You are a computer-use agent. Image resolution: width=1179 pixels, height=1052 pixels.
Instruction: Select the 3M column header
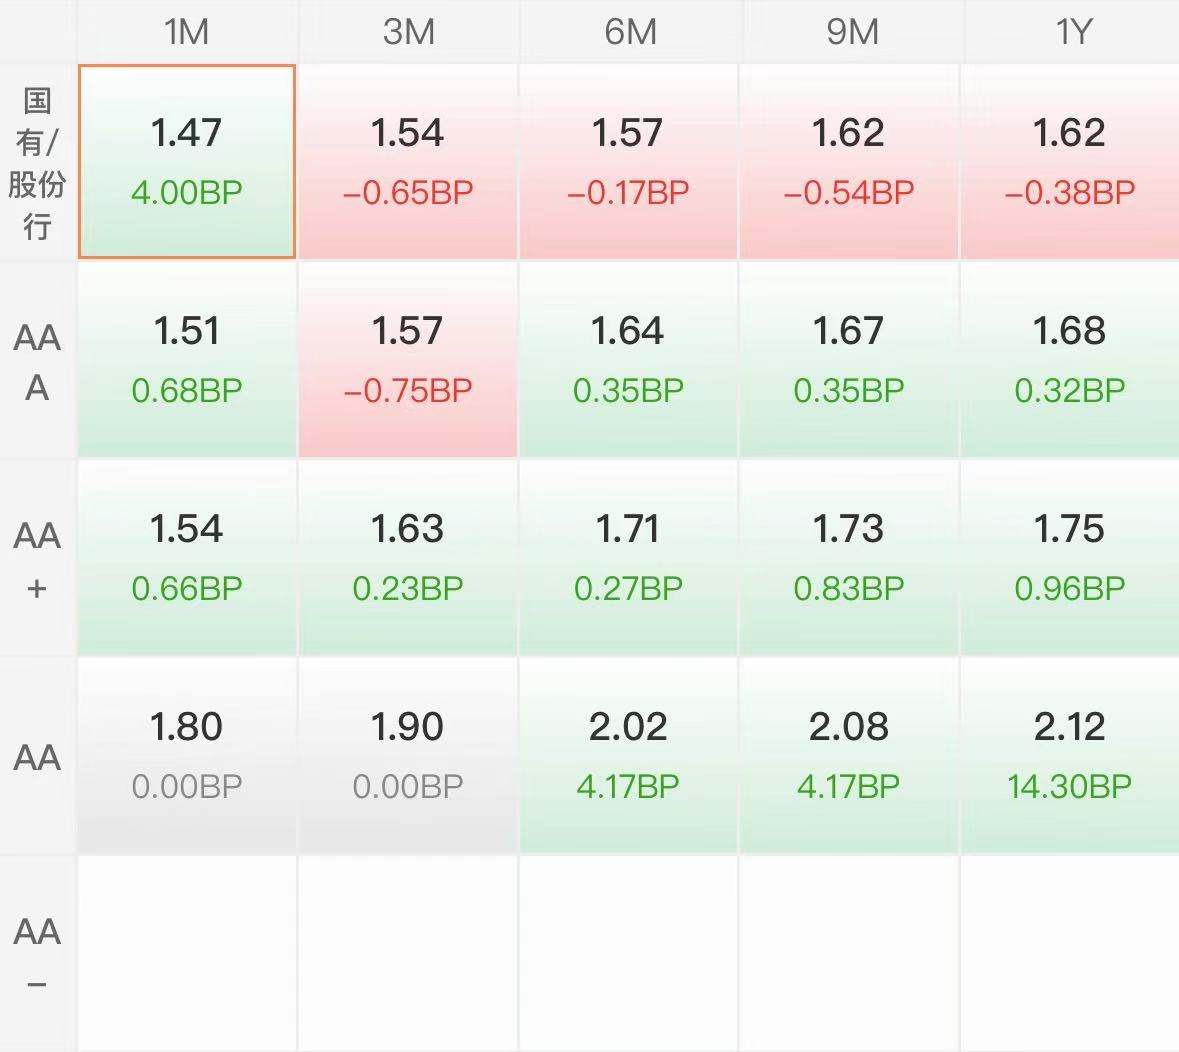click(x=408, y=32)
